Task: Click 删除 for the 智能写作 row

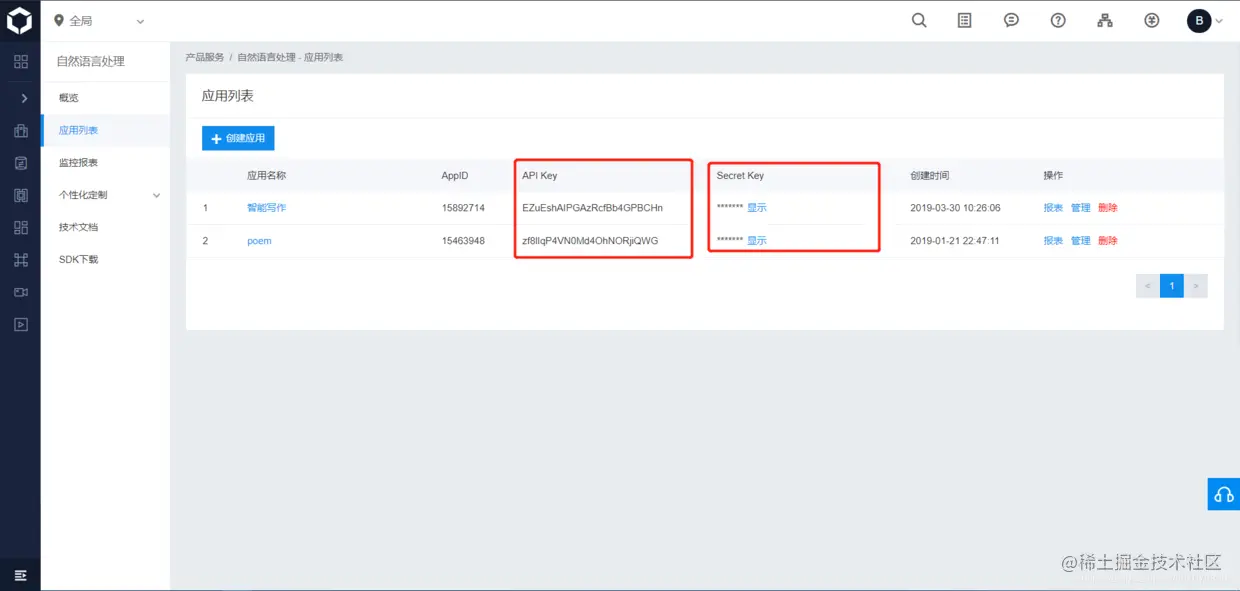Action: (1108, 208)
